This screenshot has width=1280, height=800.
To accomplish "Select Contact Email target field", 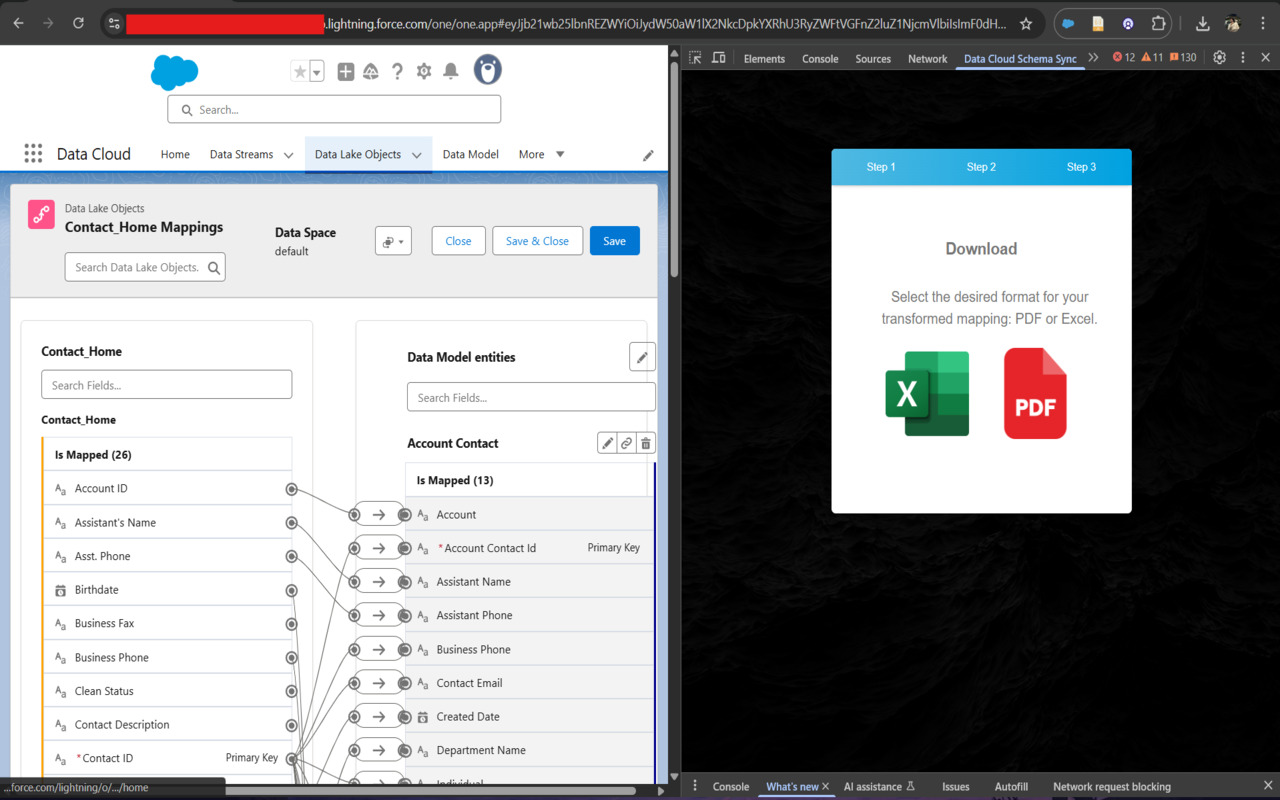I will pos(530,683).
